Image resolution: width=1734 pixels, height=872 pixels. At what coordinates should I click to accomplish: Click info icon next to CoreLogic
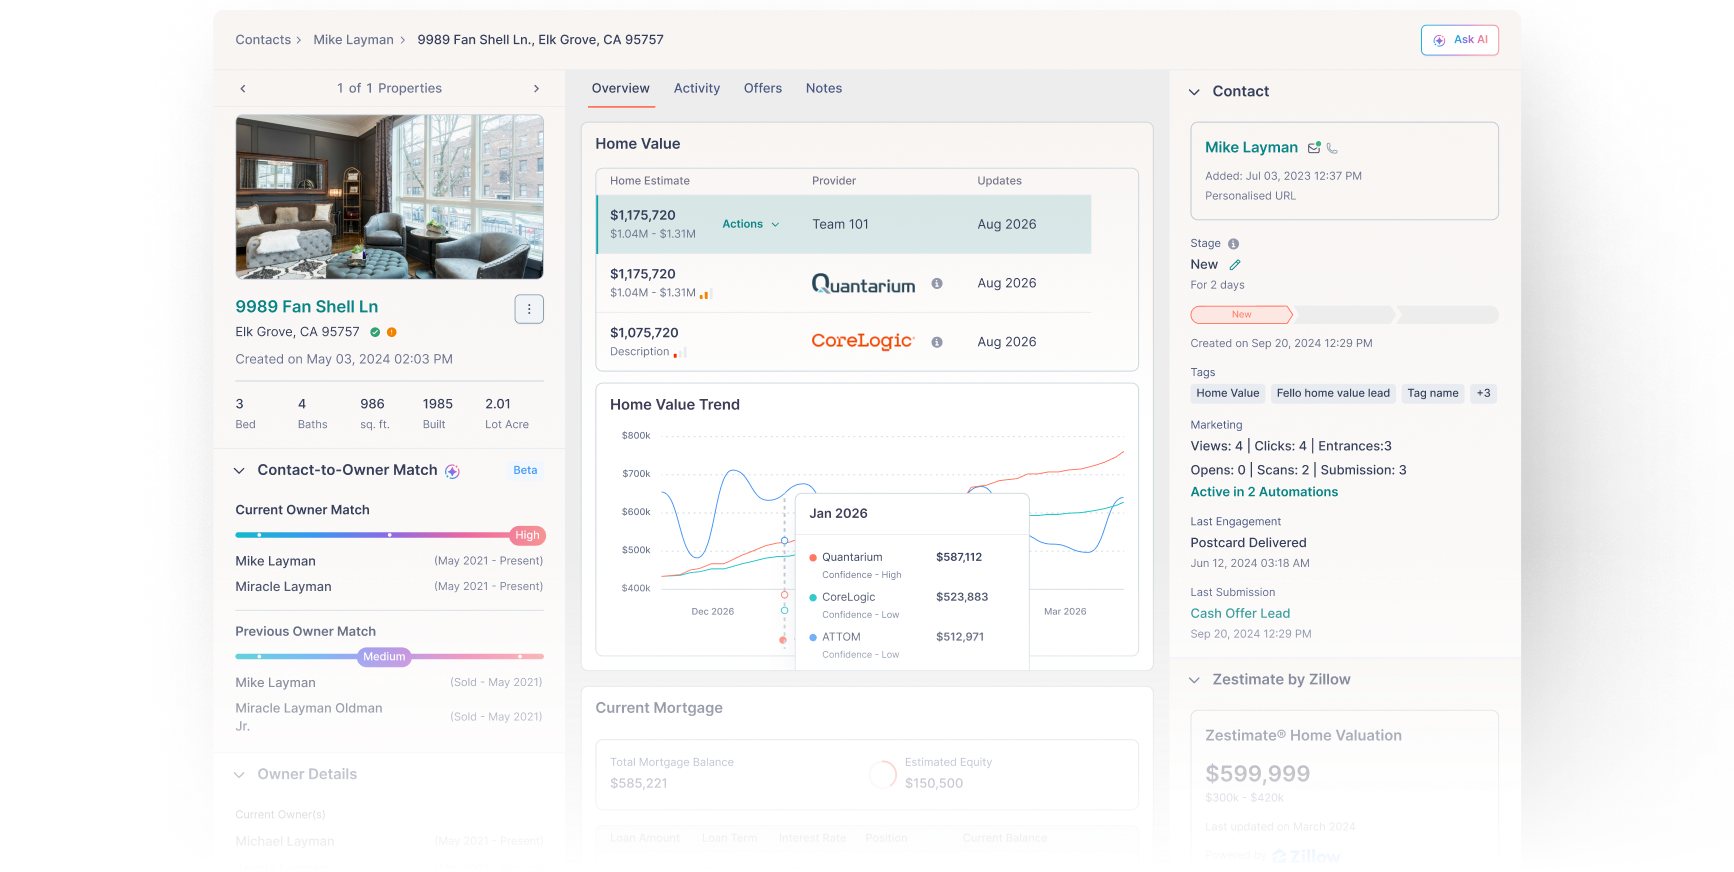(x=937, y=342)
